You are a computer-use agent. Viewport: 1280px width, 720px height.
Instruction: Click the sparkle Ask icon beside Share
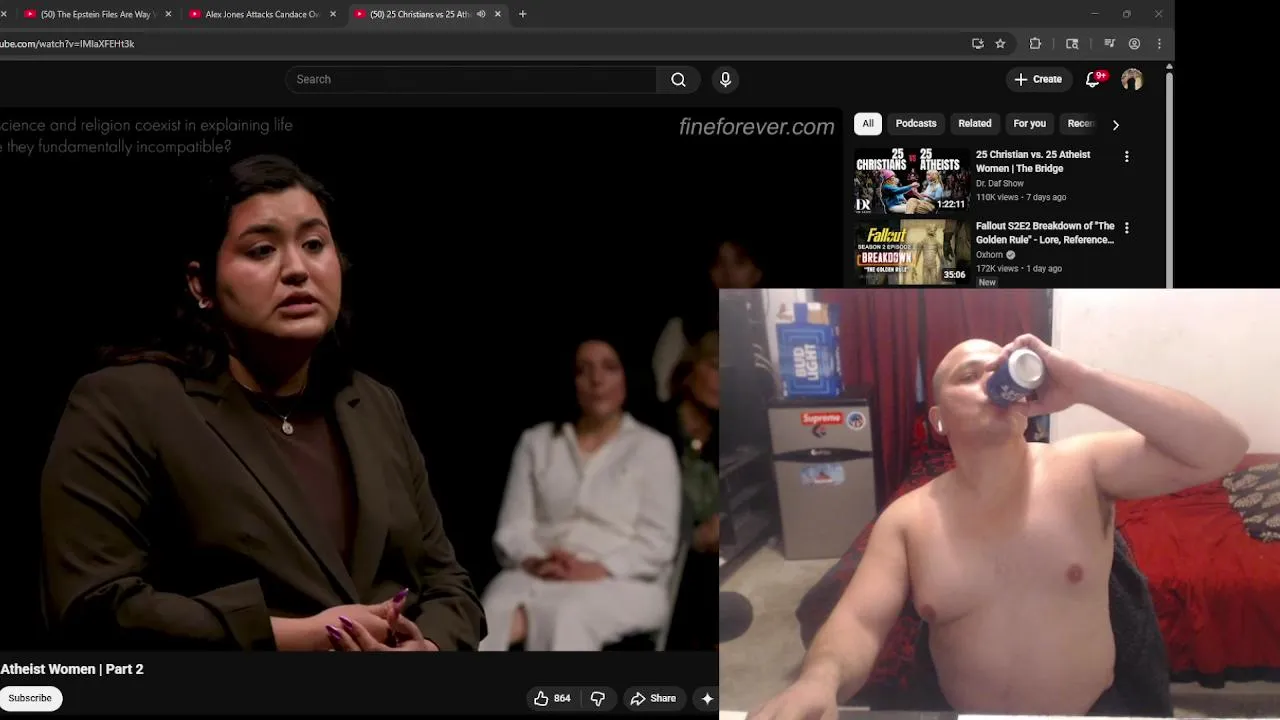pyautogui.click(x=707, y=699)
